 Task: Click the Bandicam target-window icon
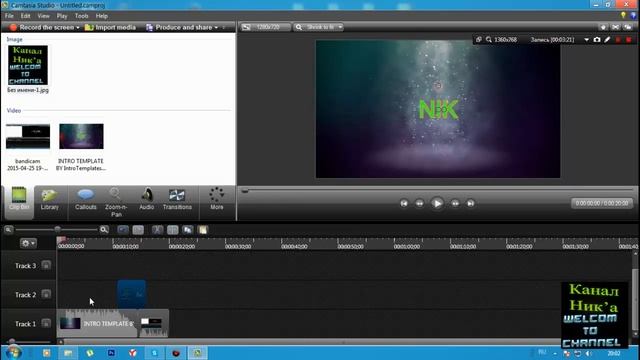(478, 40)
